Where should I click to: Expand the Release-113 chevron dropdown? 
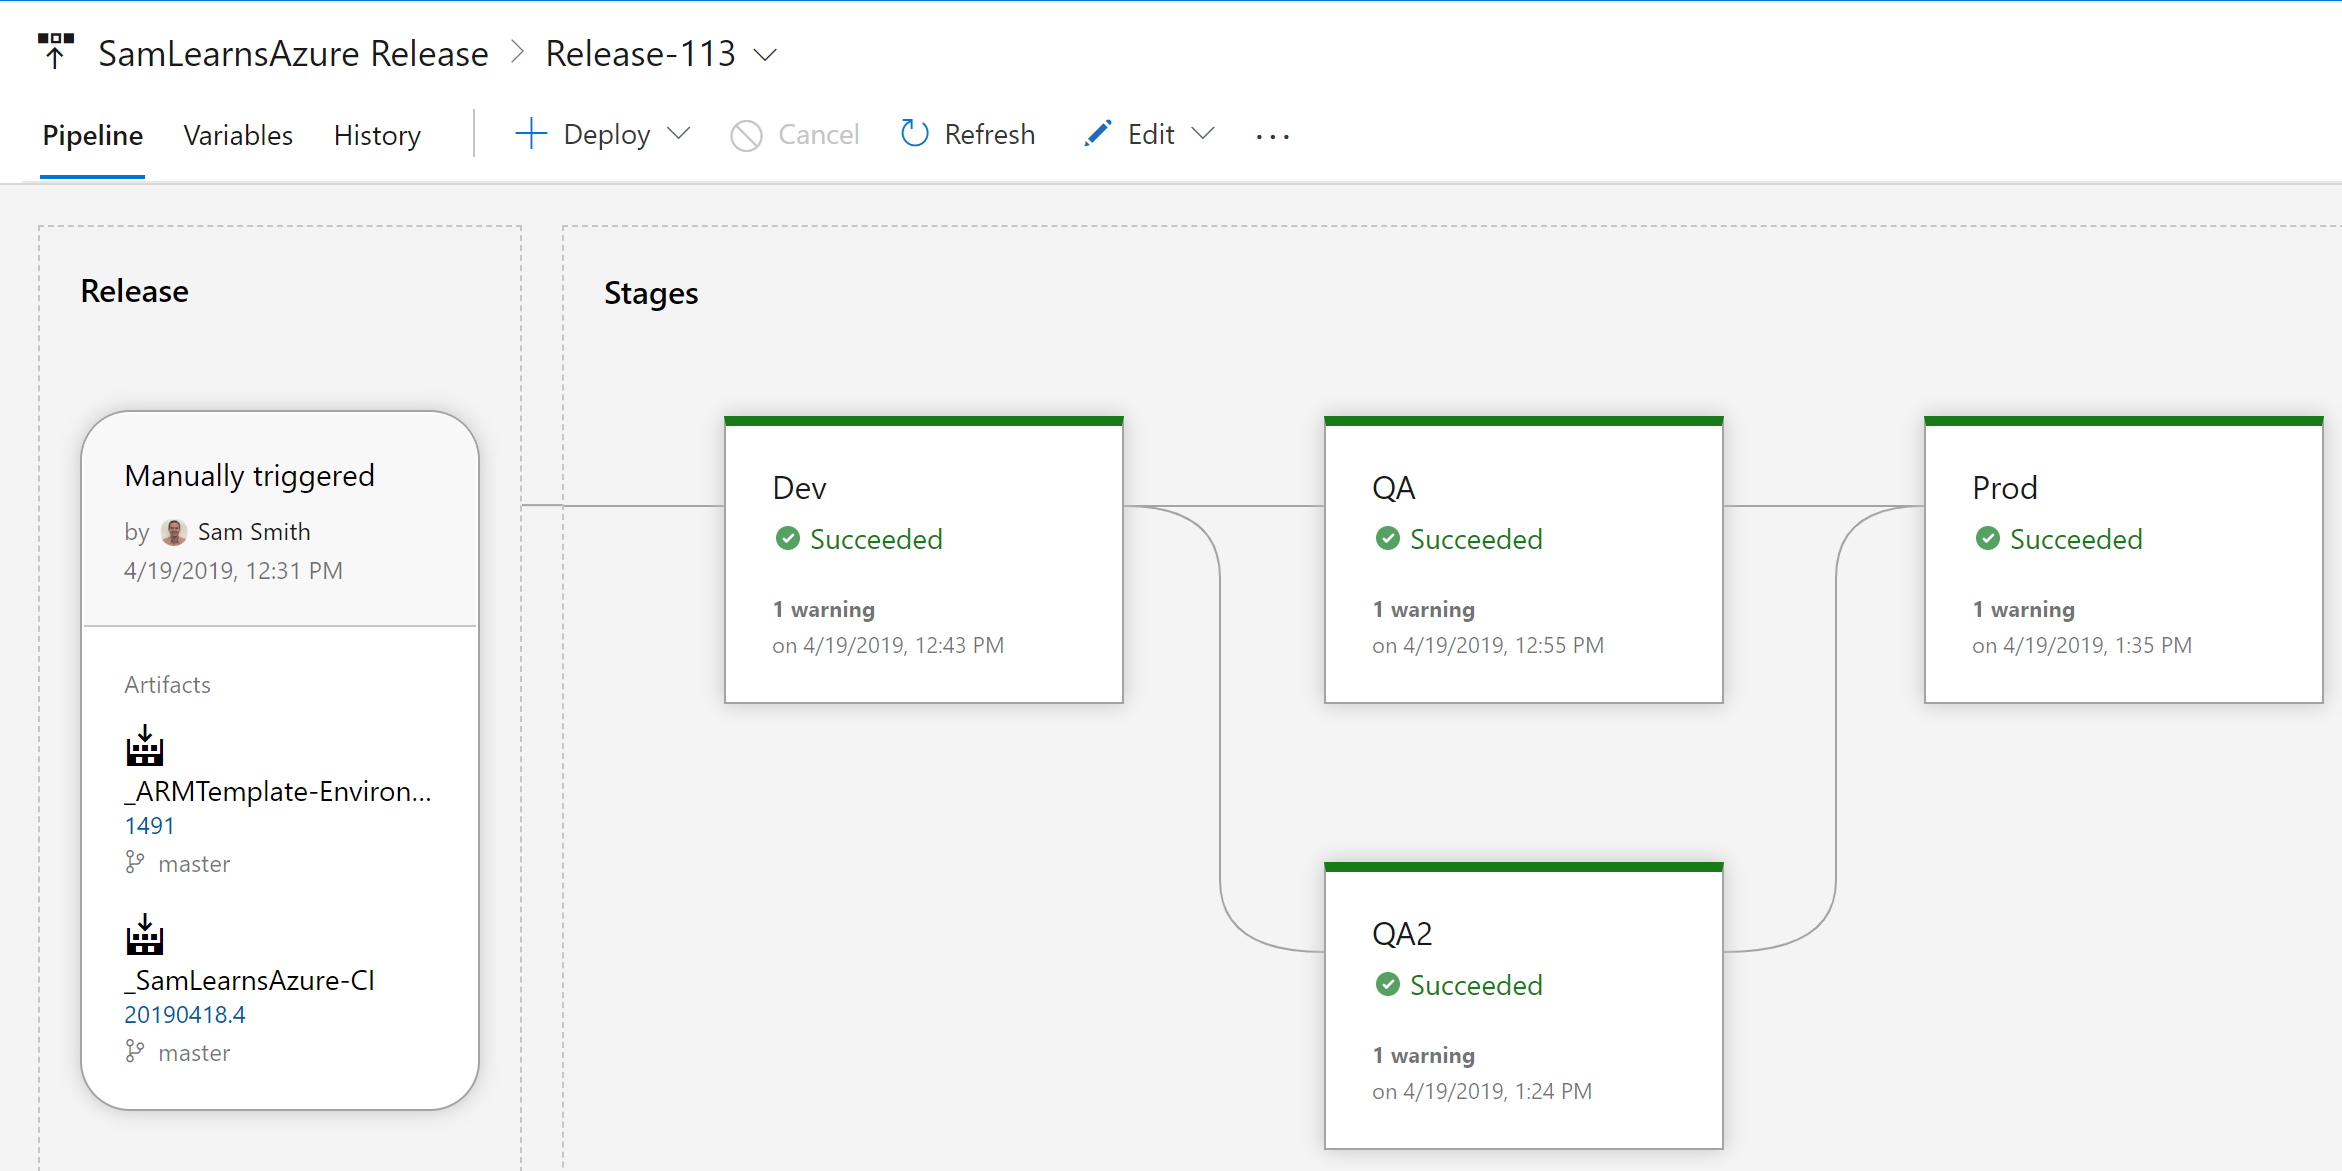coord(765,55)
